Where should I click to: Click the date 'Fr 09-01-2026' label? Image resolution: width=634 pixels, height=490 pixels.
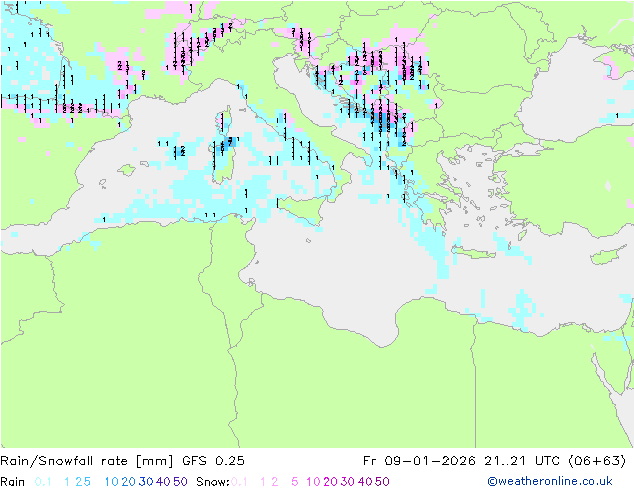point(419,461)
